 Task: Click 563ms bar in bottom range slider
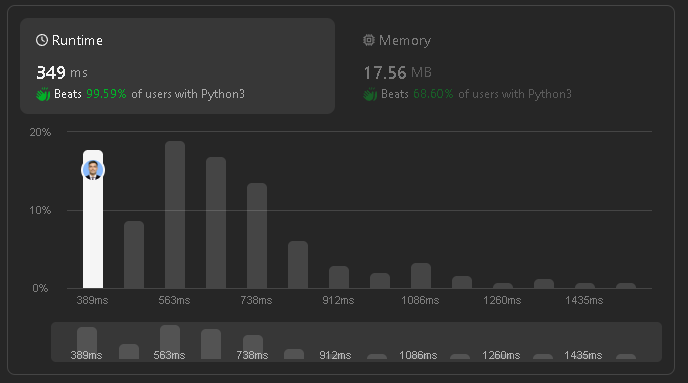(x=170, y=342)
